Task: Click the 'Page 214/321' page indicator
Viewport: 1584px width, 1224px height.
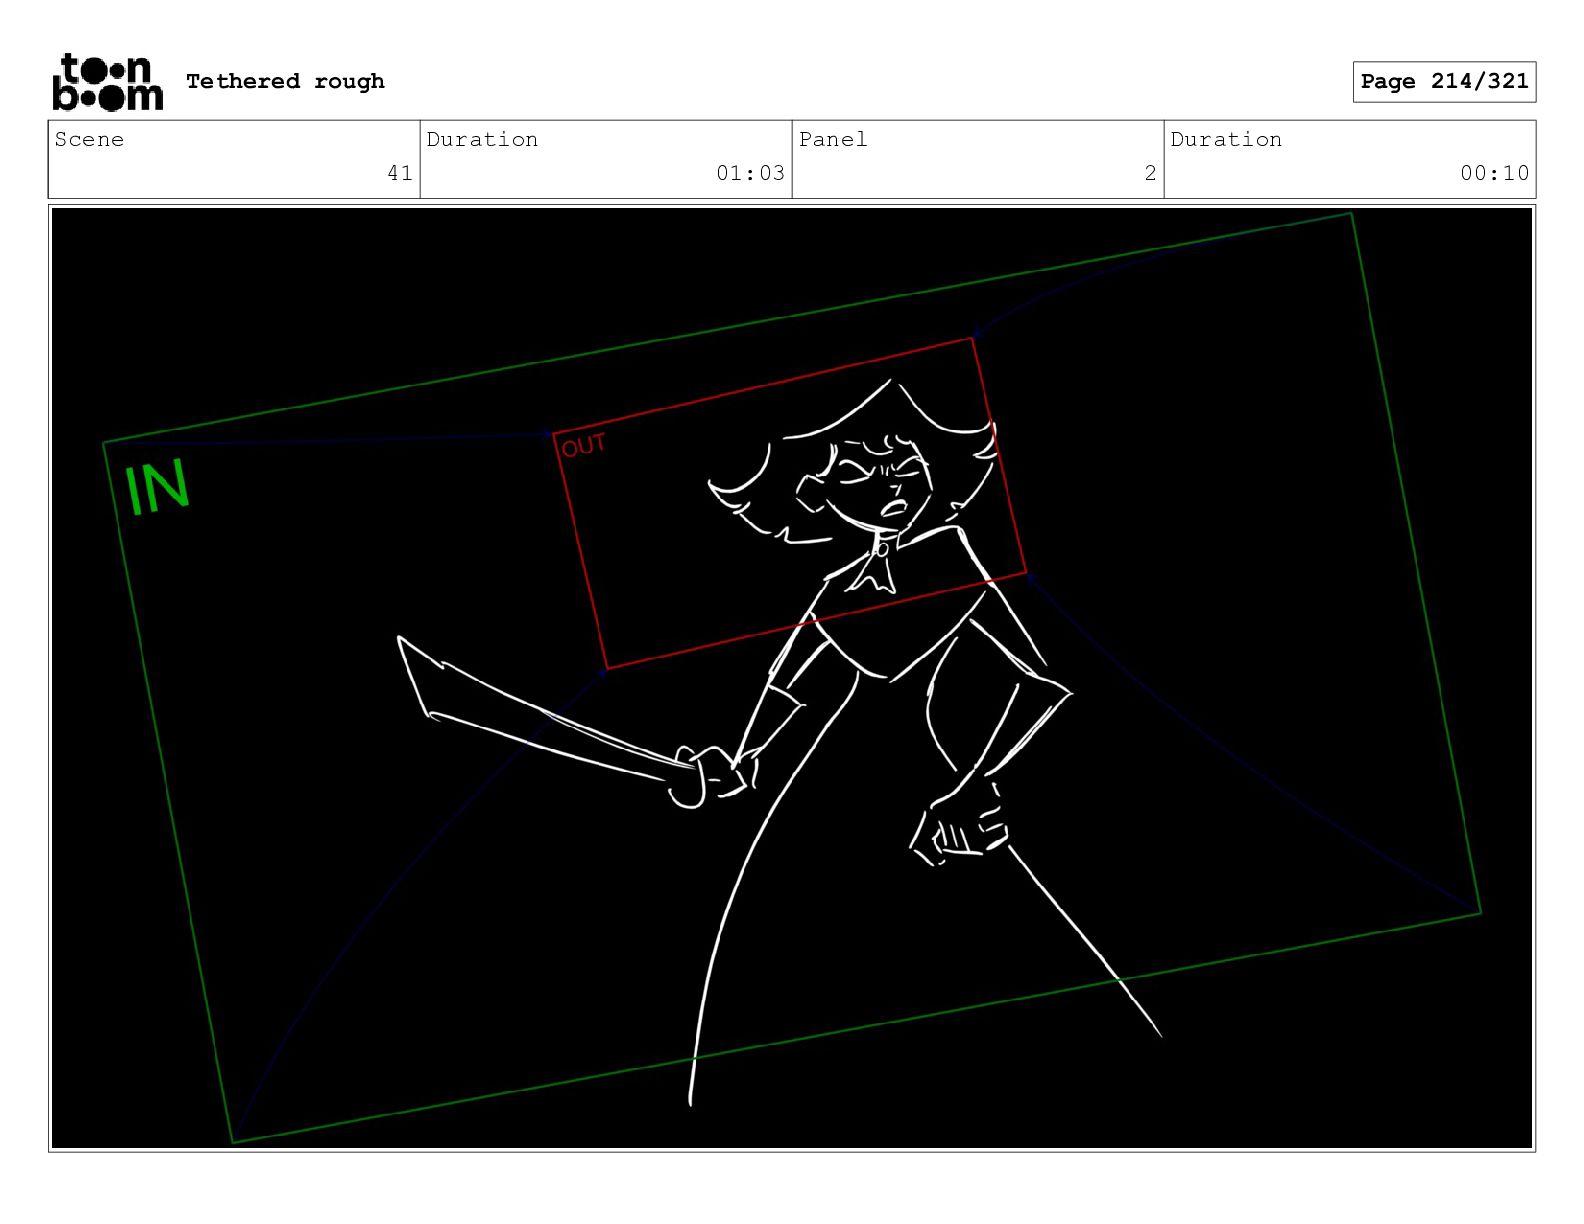Action: [1444, 81]
